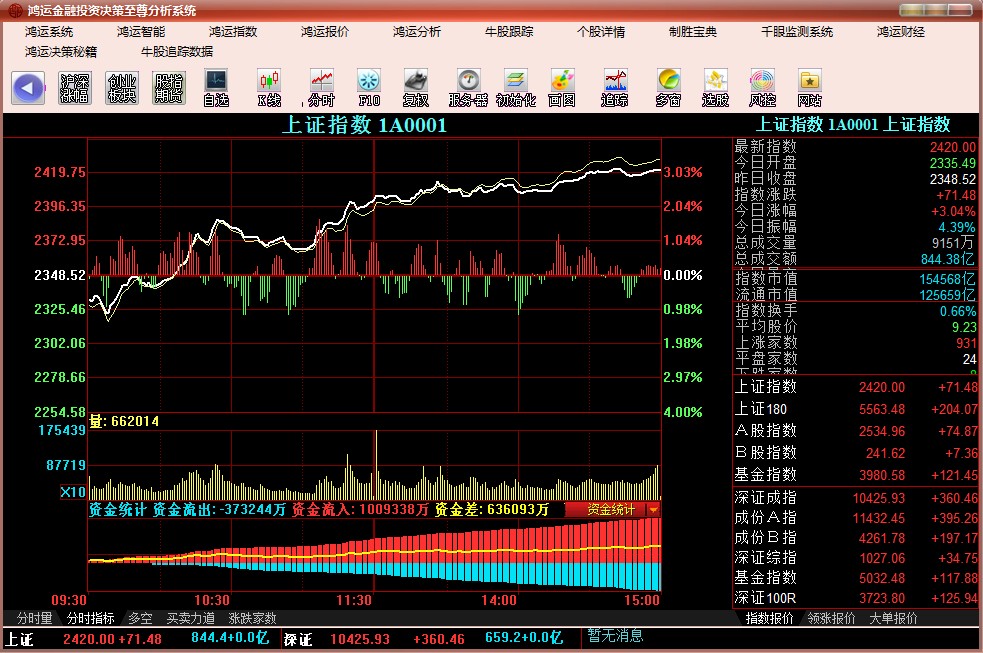Select the 成份A指 row

point(856,518)
